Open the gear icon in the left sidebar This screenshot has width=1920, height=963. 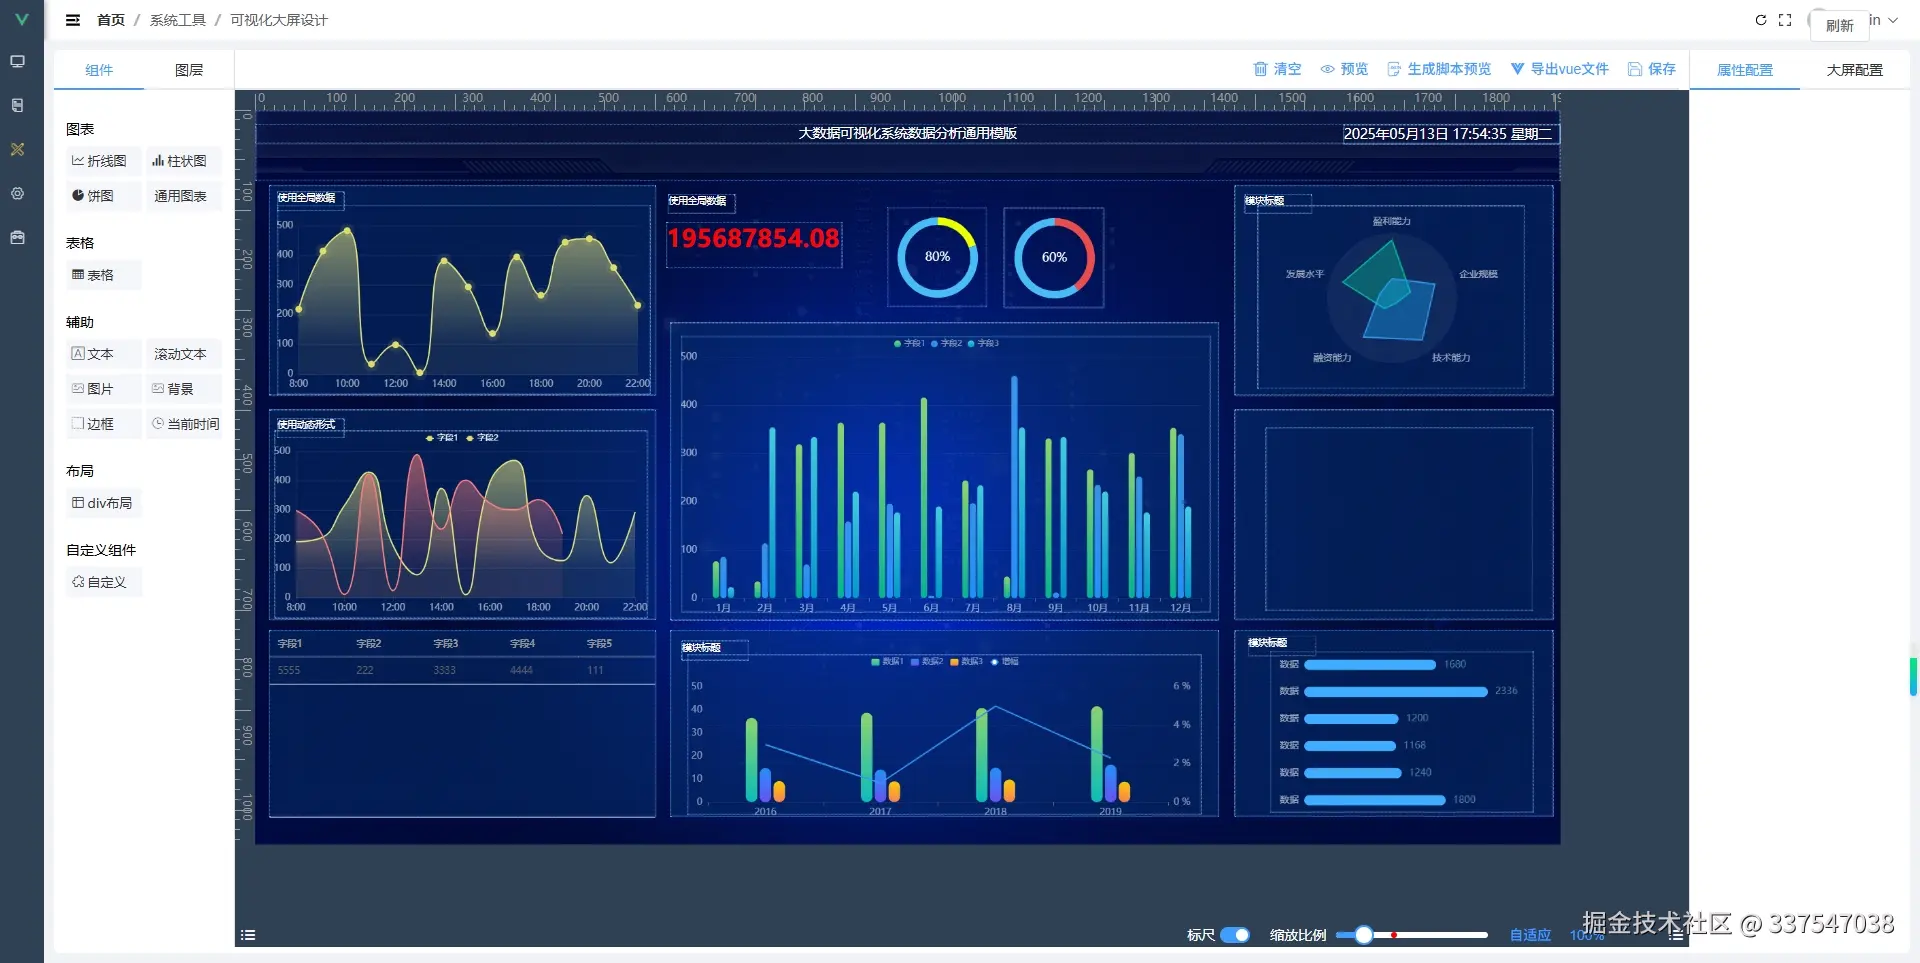[18, 193]
